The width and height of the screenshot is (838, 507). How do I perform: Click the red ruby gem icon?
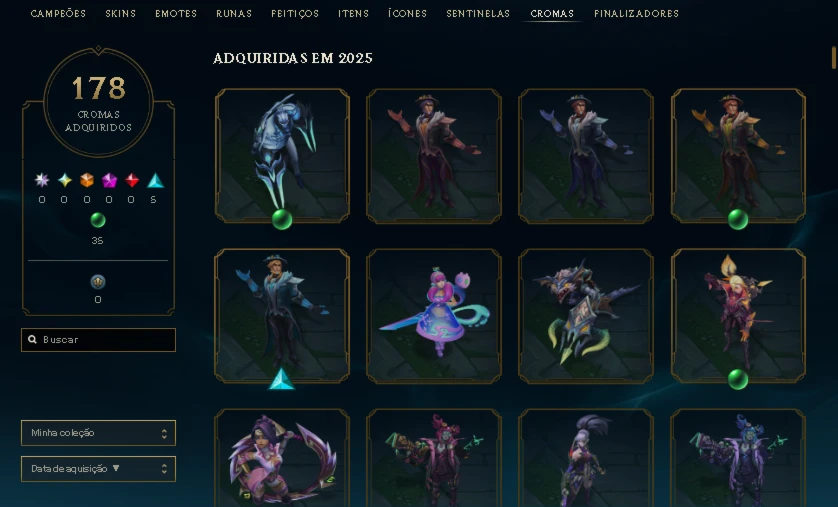pos(131,180)
